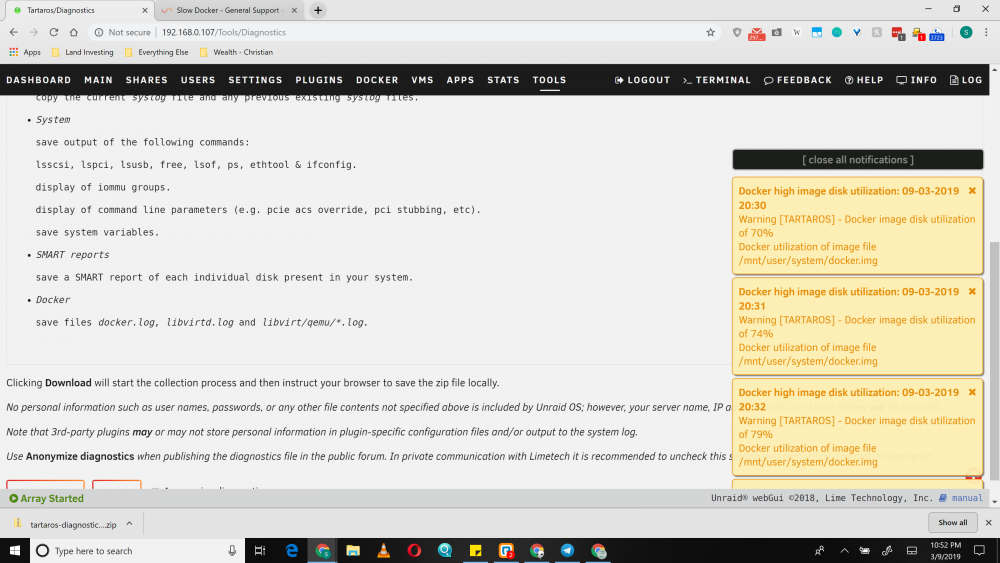Close the Slow Docker browser tab
This screenshot has width=1000, height=563.
pyautogui.click(x=294, y=10)
